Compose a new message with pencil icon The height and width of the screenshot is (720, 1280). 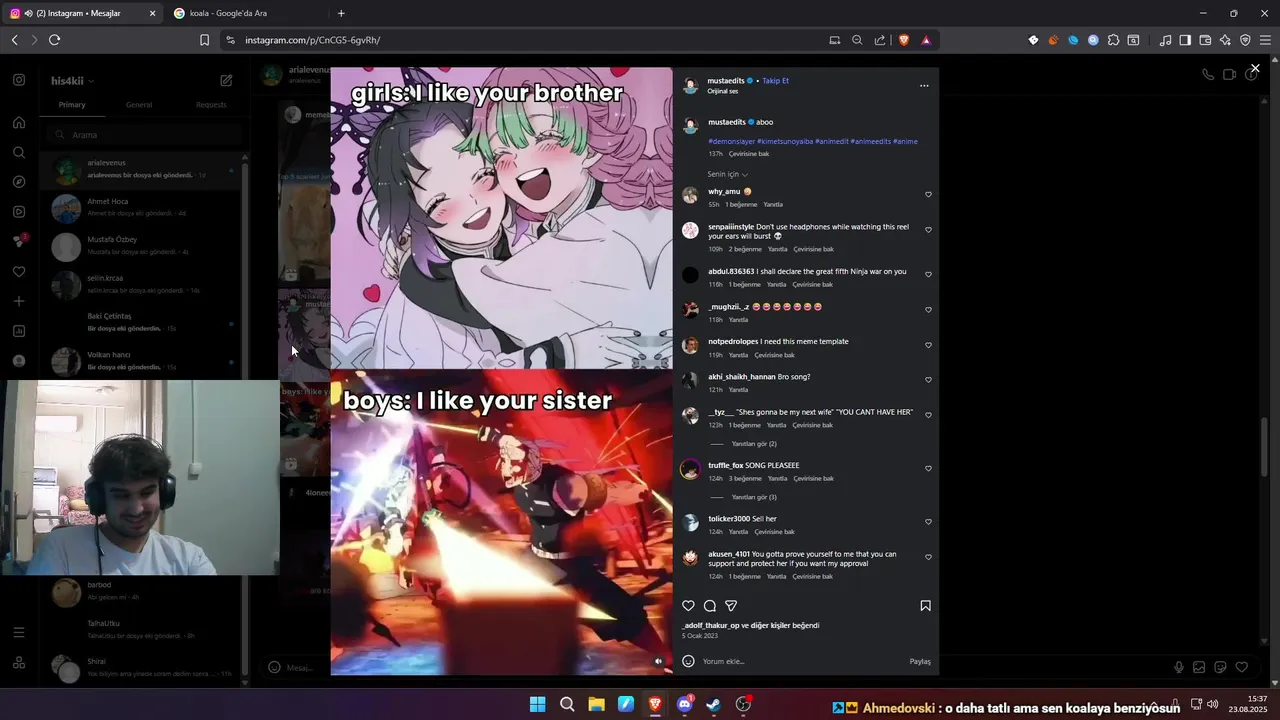(x=226, y=80)
